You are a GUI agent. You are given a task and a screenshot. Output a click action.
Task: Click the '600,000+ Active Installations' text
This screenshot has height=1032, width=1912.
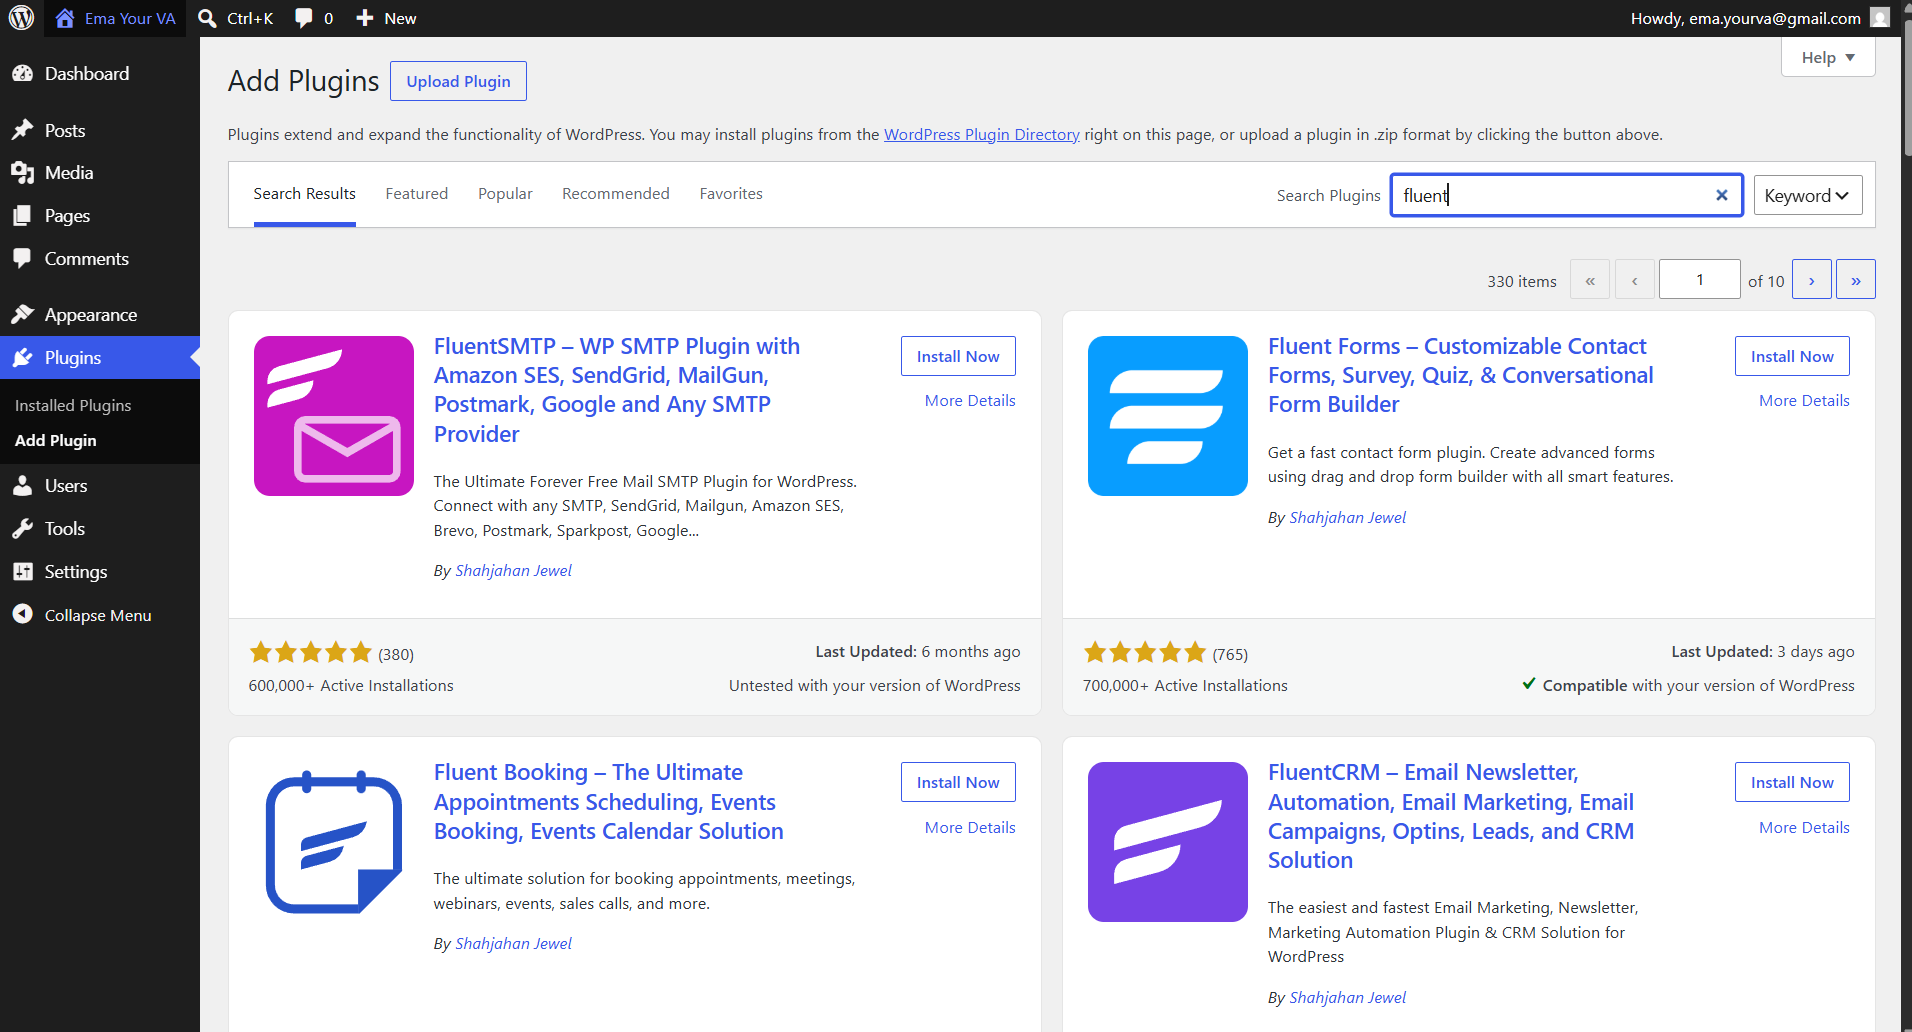pyautogui.click(x=351, y=685)
